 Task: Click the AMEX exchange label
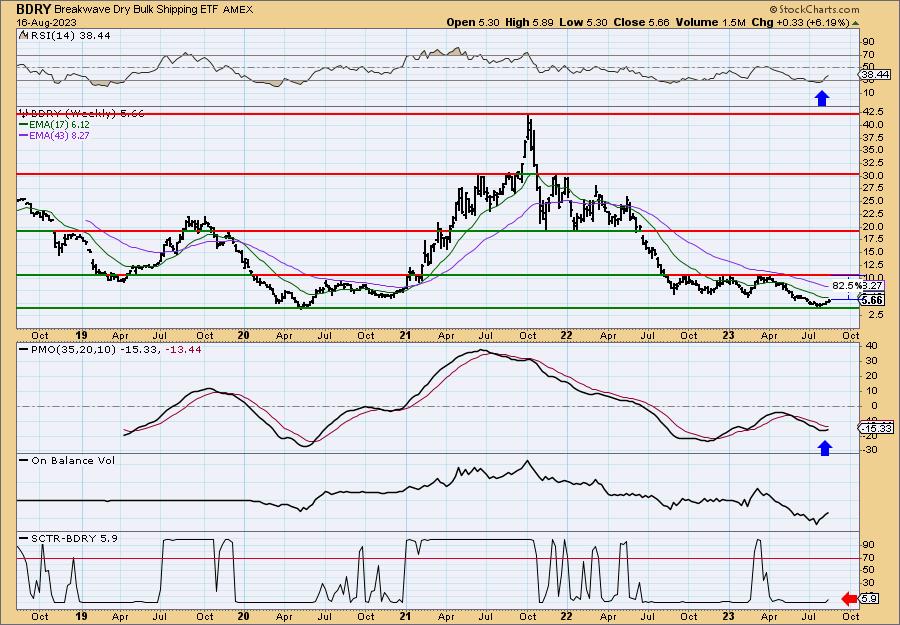(x=238, y=10)
